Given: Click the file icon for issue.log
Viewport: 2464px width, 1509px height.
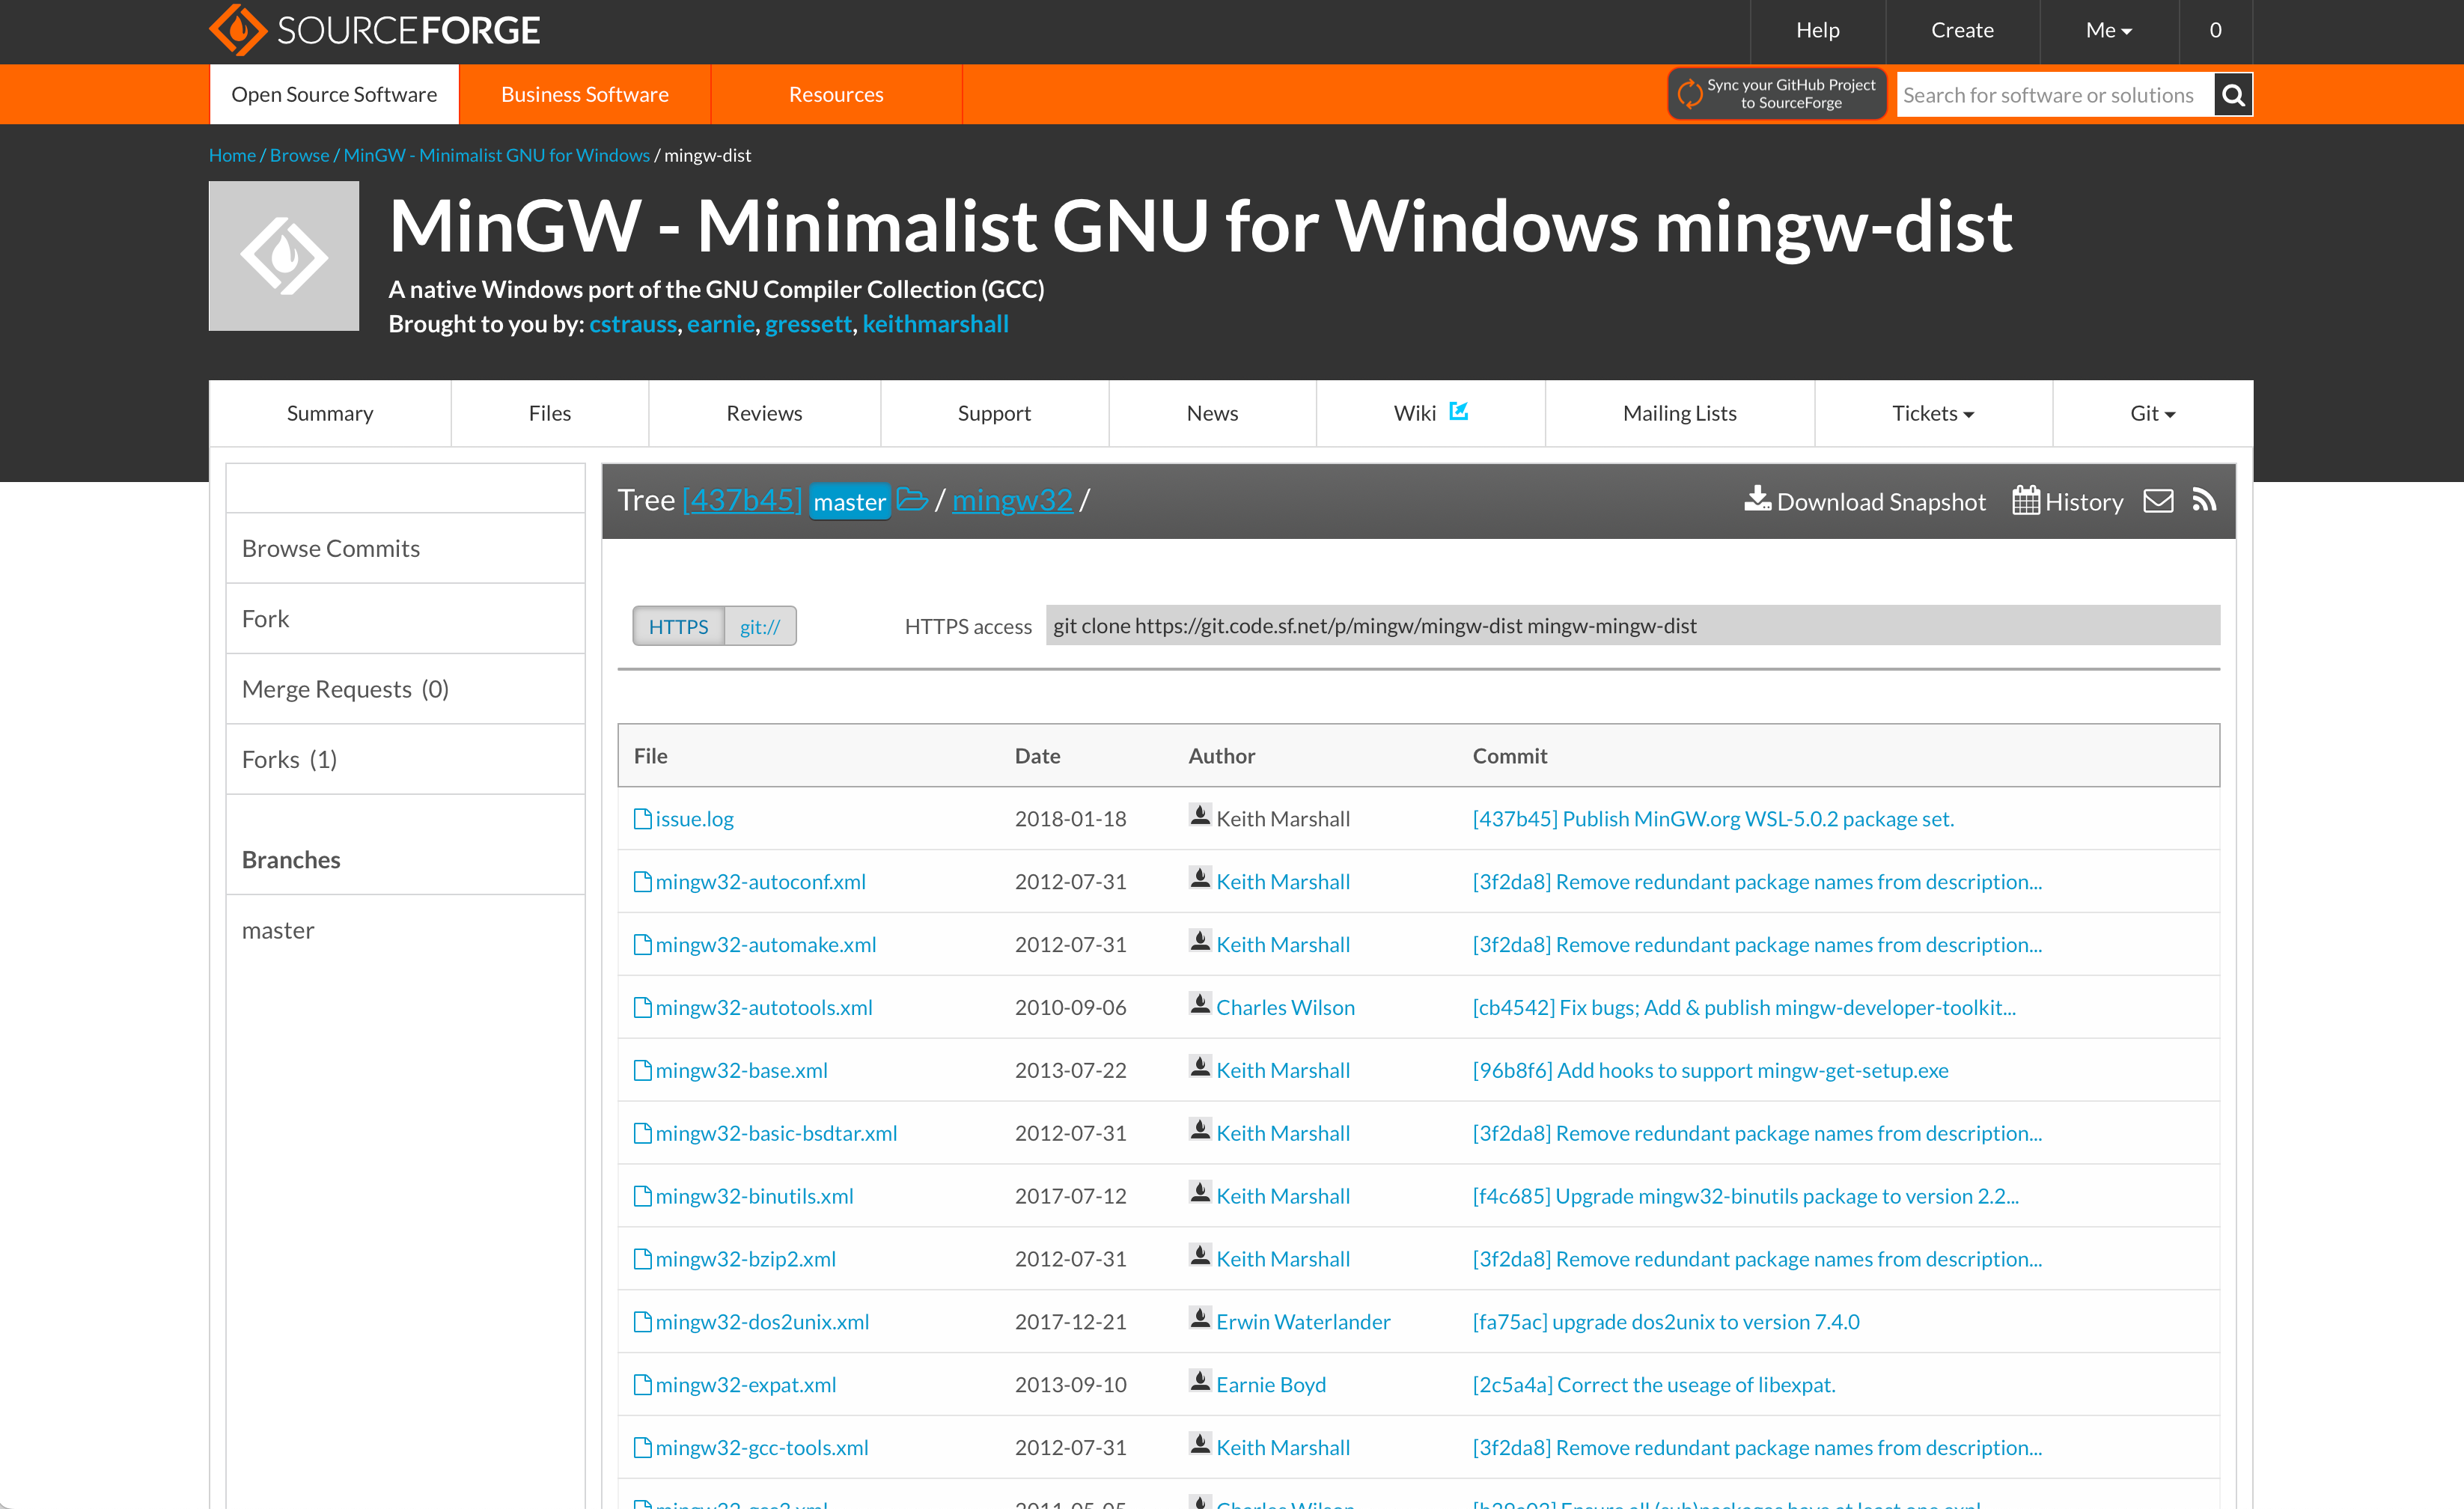Looking at the screenshot, I should pos(642,819).
